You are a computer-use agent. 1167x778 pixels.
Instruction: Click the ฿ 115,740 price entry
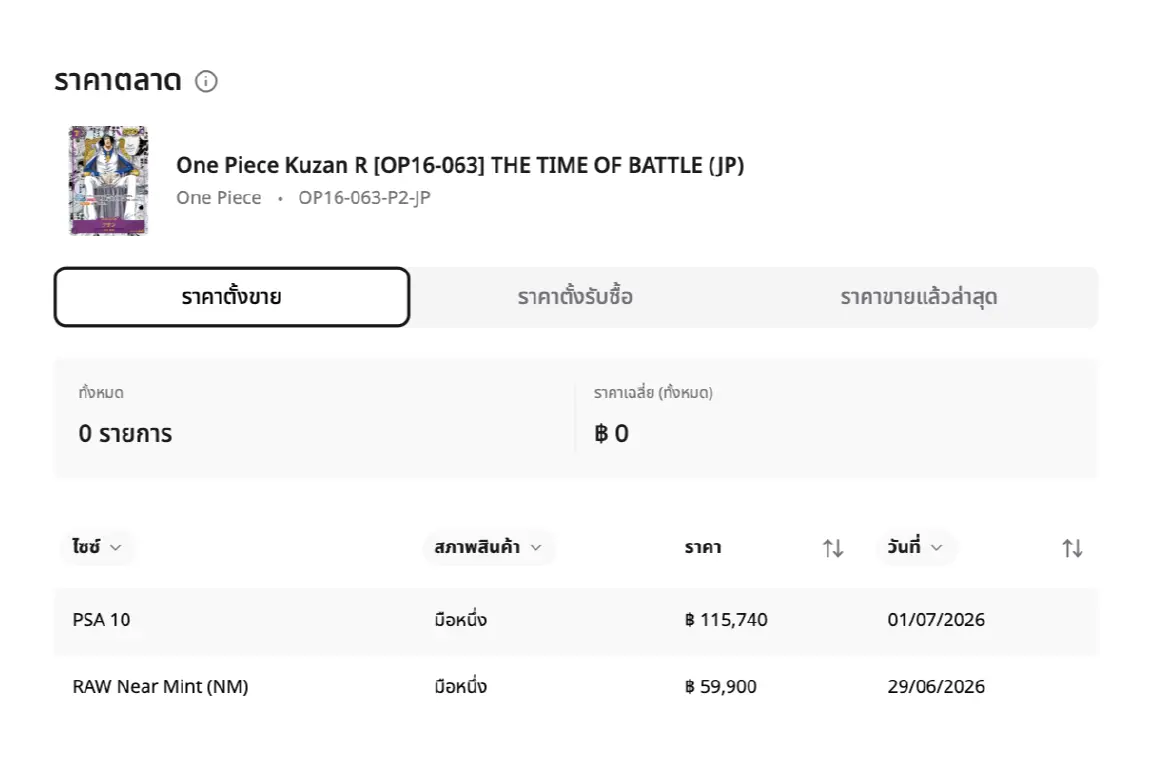[x=726, y=620]
